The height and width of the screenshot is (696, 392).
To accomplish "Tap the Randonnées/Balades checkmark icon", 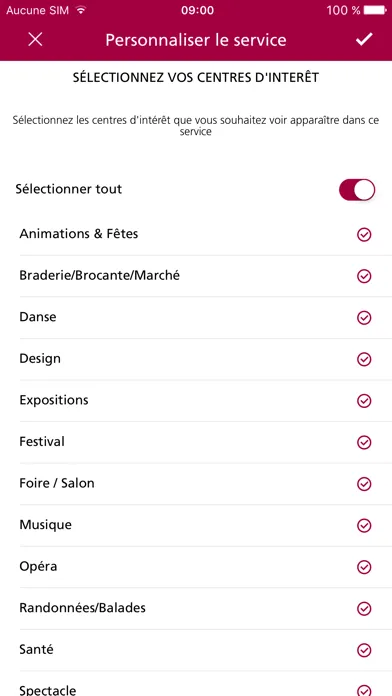I will [x=364, y=609].
